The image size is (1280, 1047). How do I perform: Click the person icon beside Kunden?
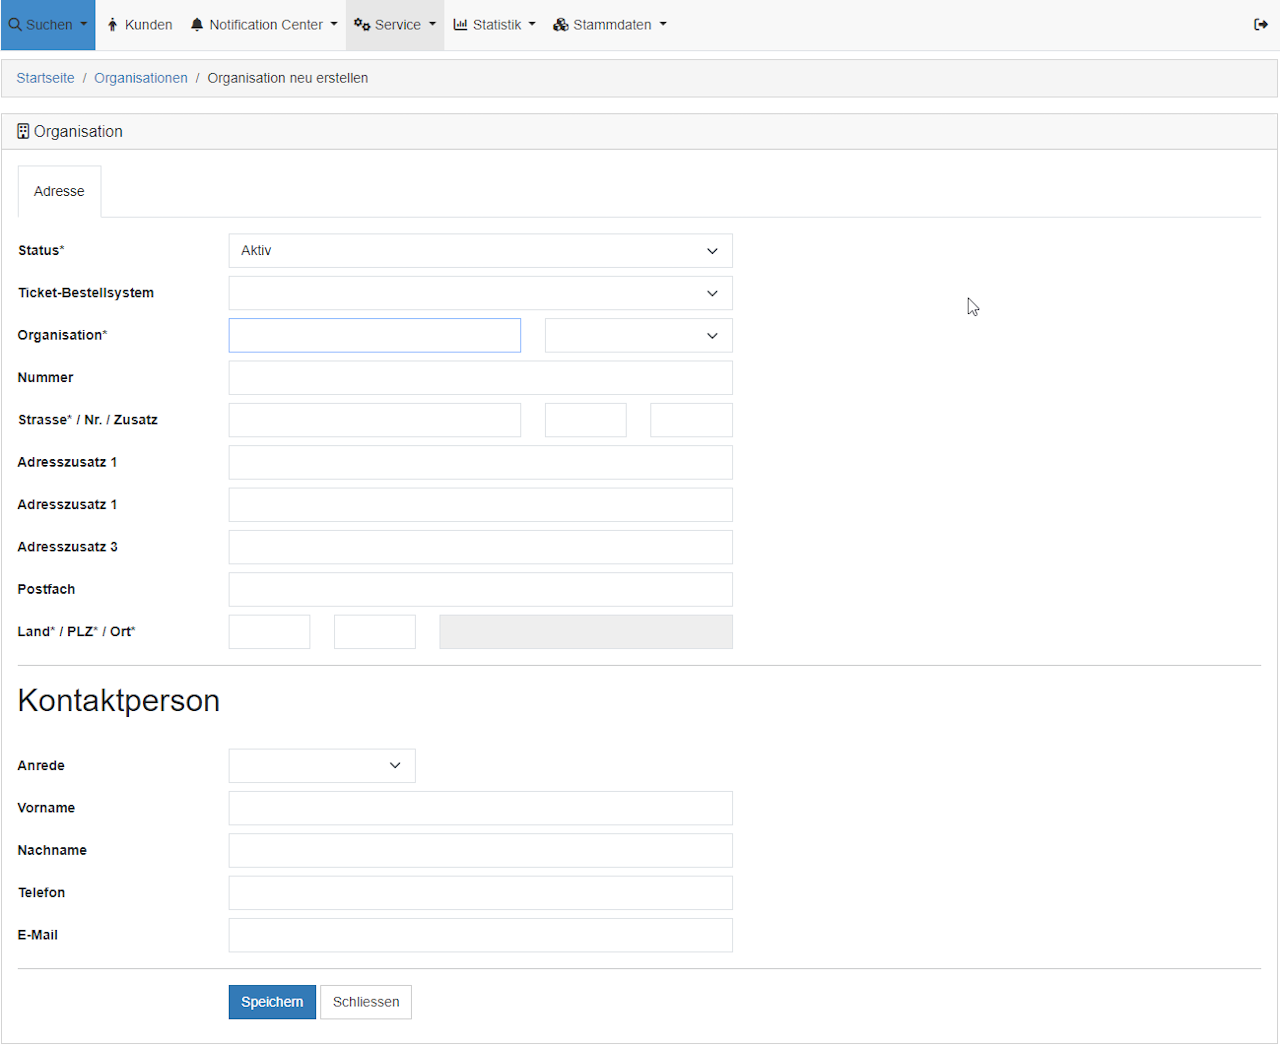tap(113, 25)
